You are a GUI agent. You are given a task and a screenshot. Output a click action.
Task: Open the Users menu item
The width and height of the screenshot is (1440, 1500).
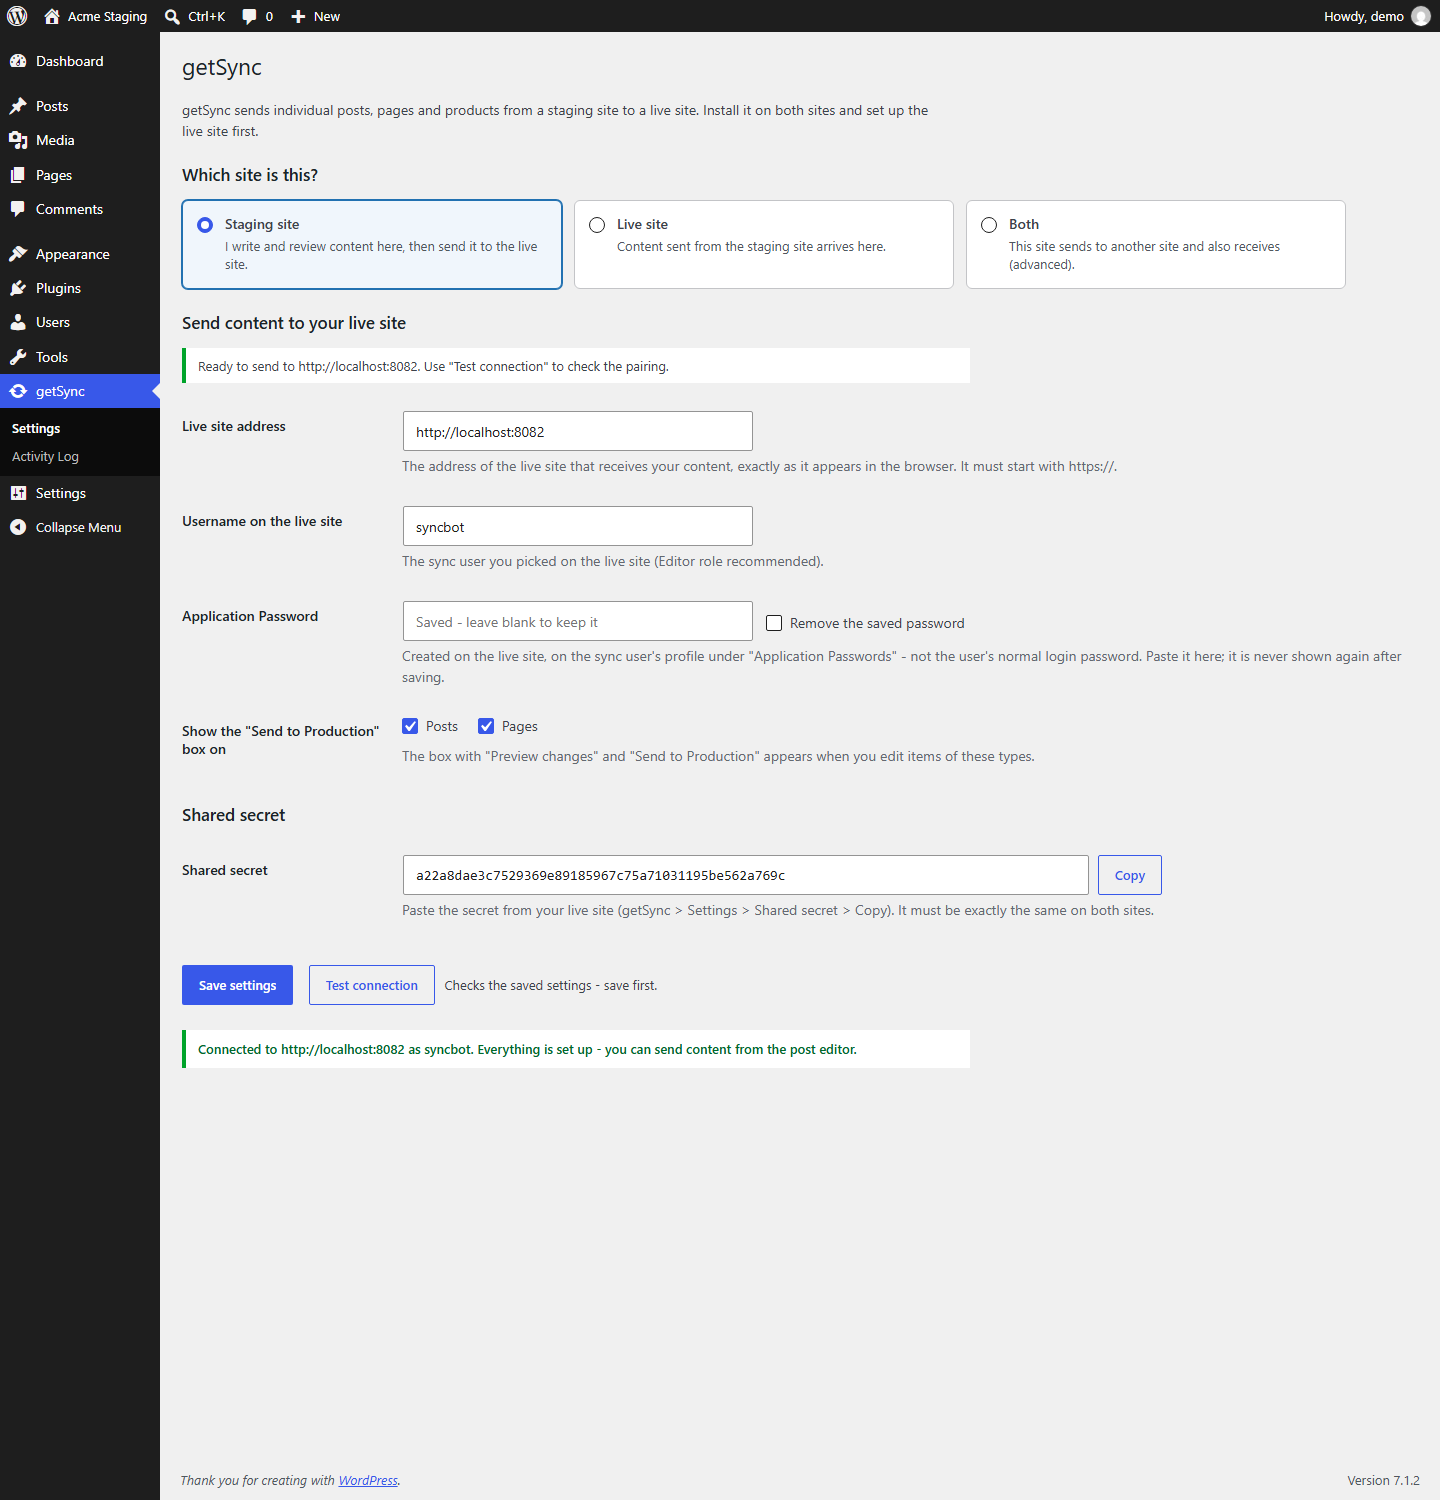click(x=80, y=322)
